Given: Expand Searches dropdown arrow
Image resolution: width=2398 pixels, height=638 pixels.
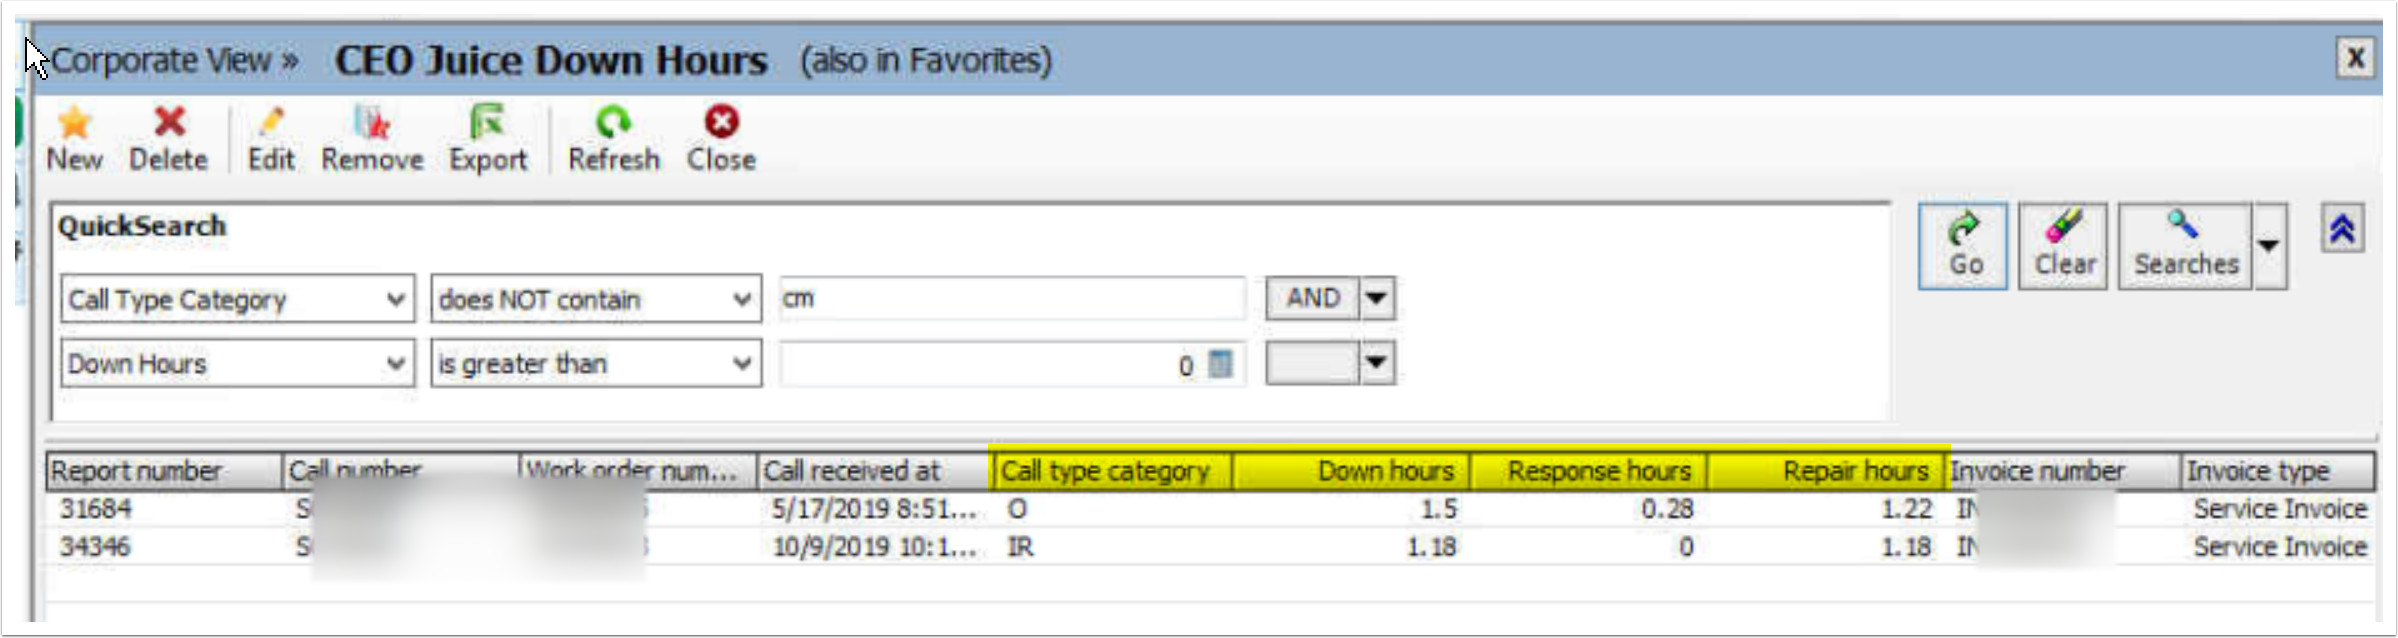Looking at the screenshot, I should tap(2269, 246).
